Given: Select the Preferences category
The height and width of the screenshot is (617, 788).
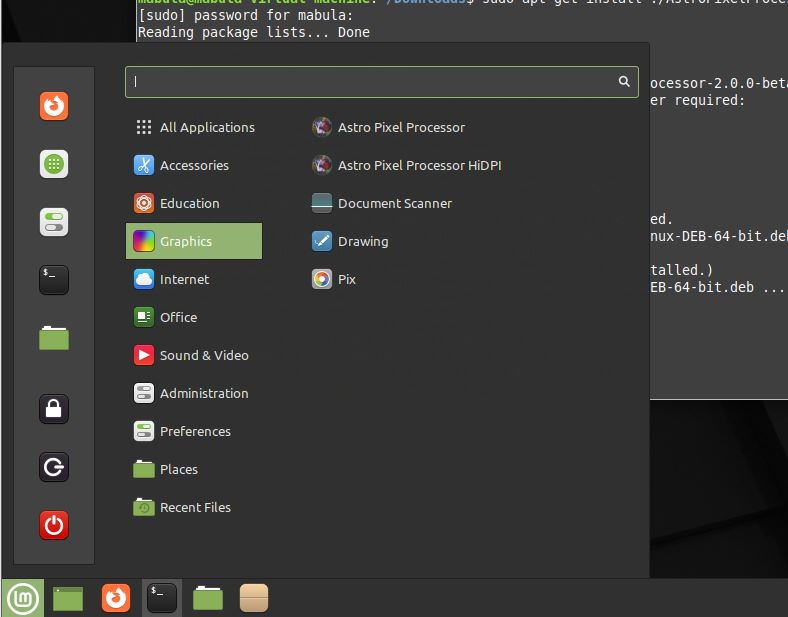Looking at the screenshot, I should point(194,431).
